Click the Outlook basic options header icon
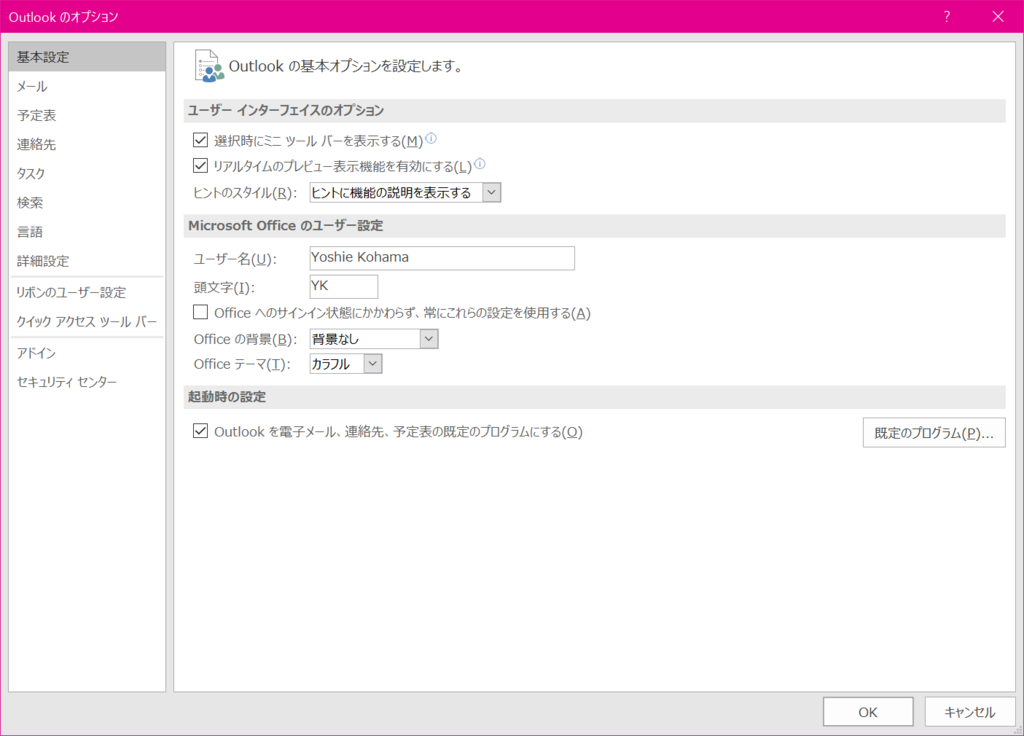 pyautogui.click(x=209, y=66)
